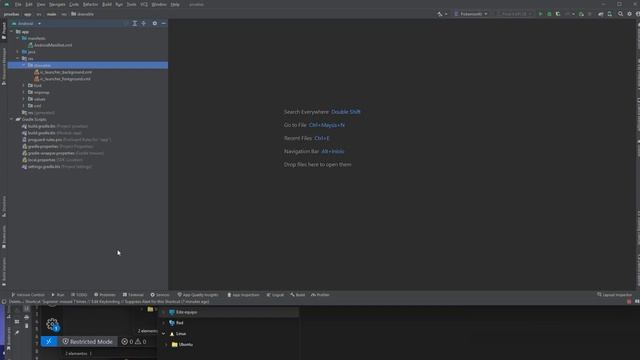Open the Device Manager toolbar icon

pyautogui.click(x=609, y=14)
